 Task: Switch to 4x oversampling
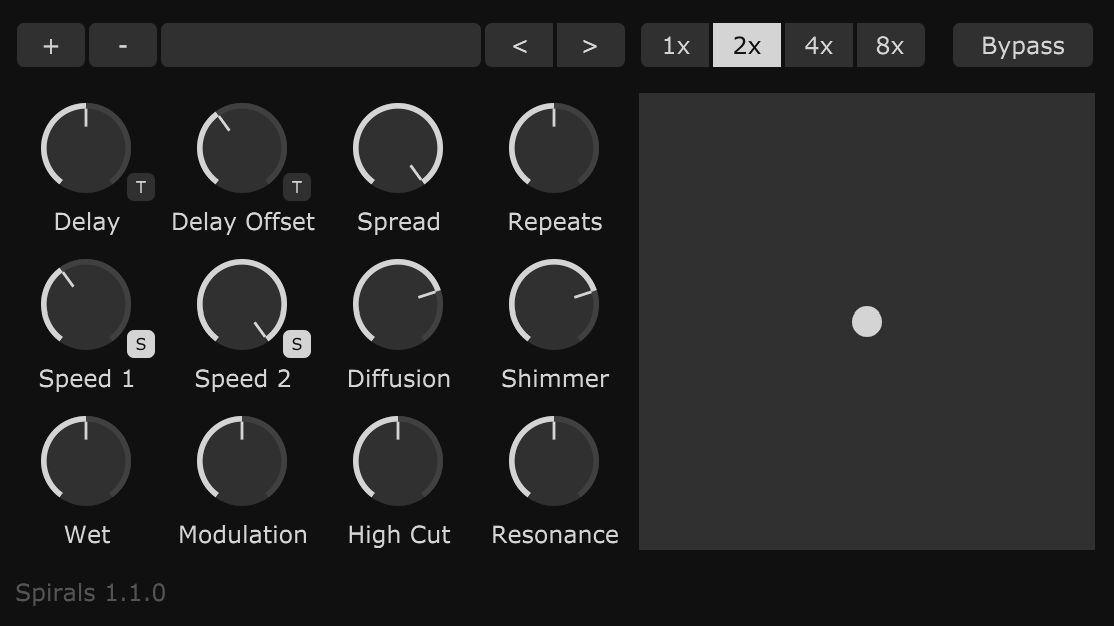(818, 46)
